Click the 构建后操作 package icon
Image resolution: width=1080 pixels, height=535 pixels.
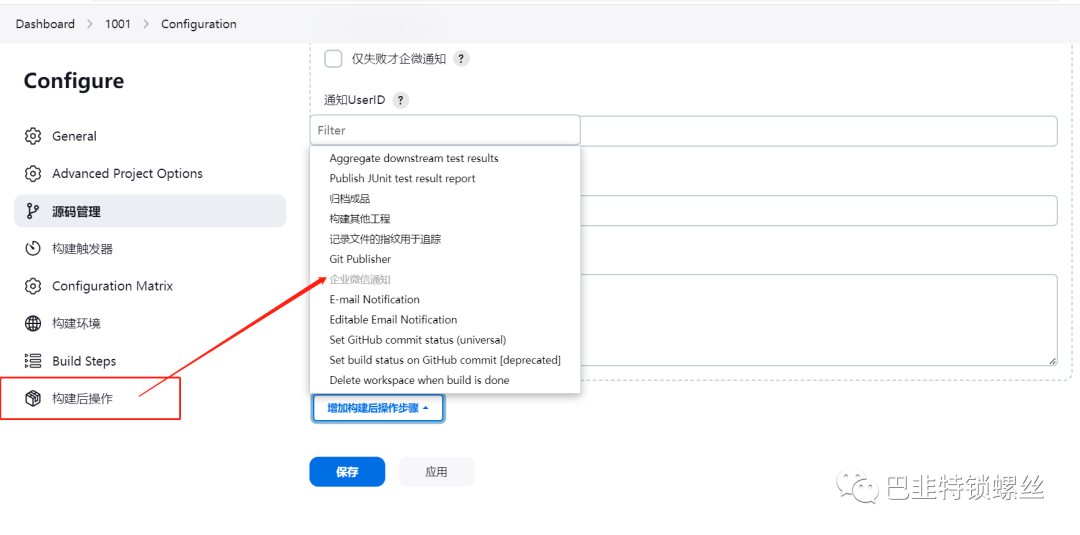[33, 399]
